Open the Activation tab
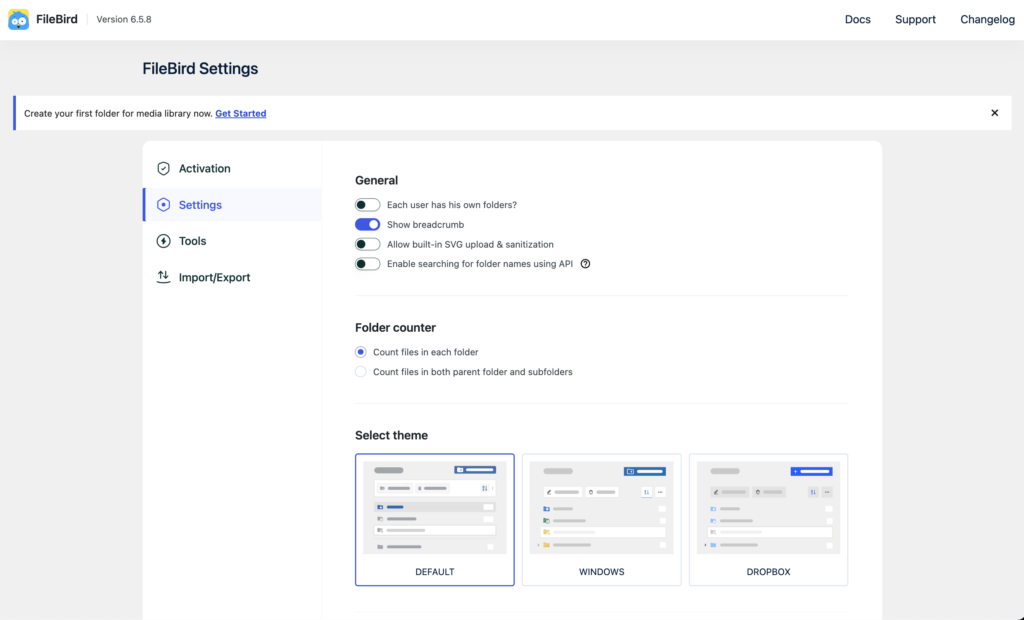This screenshot has height=620, width=1024. tap(232, 169)
